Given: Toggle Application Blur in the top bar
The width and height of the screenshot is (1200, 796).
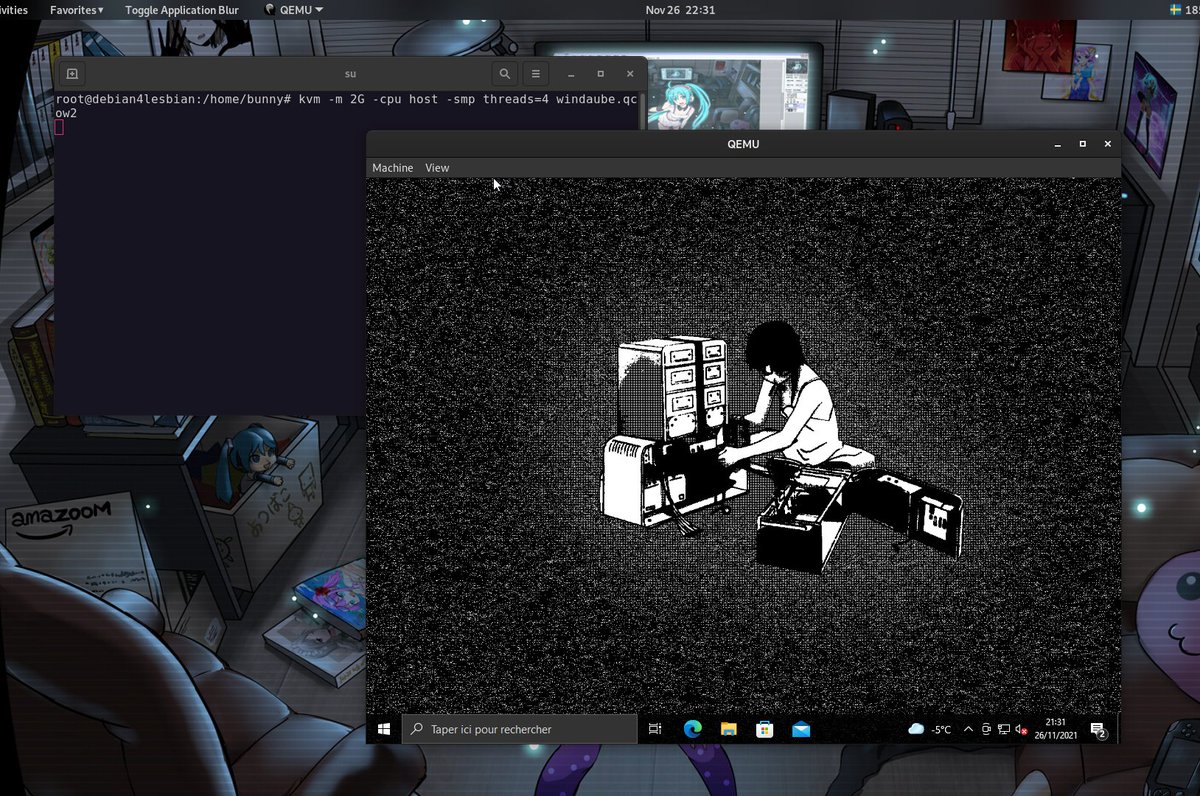Looking at the screenshot, I should [x=181, y=9].
